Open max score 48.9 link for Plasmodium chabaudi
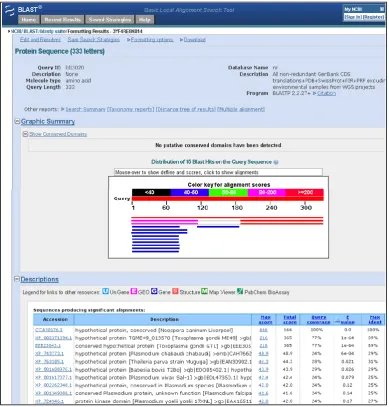 (x=264, y=353)
